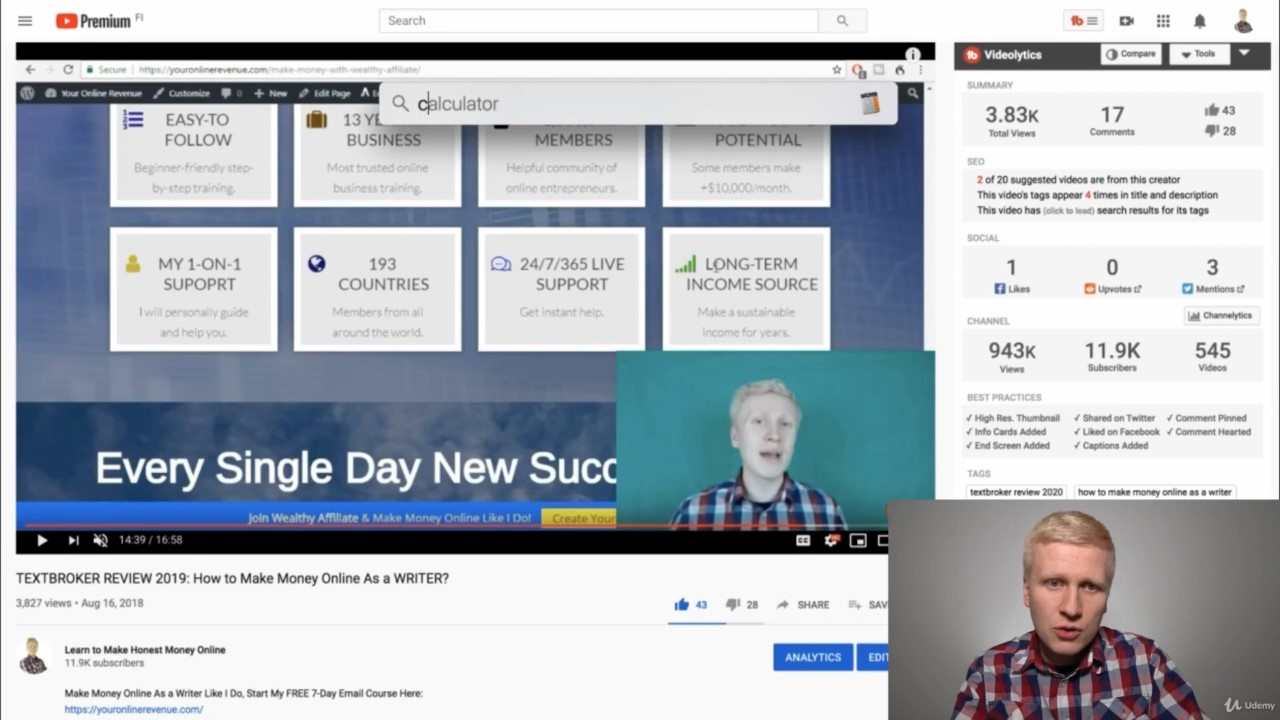Screen dimensions: 1280x720
Task: Open New in WordPress admin bar
Action: pyautogui.click(x=271, y=93)
